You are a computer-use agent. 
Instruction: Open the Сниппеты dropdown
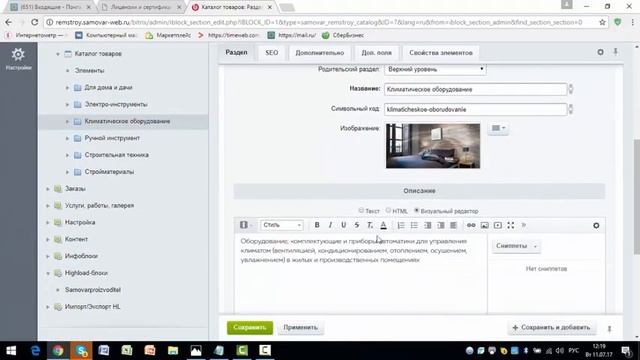point(516,246)
